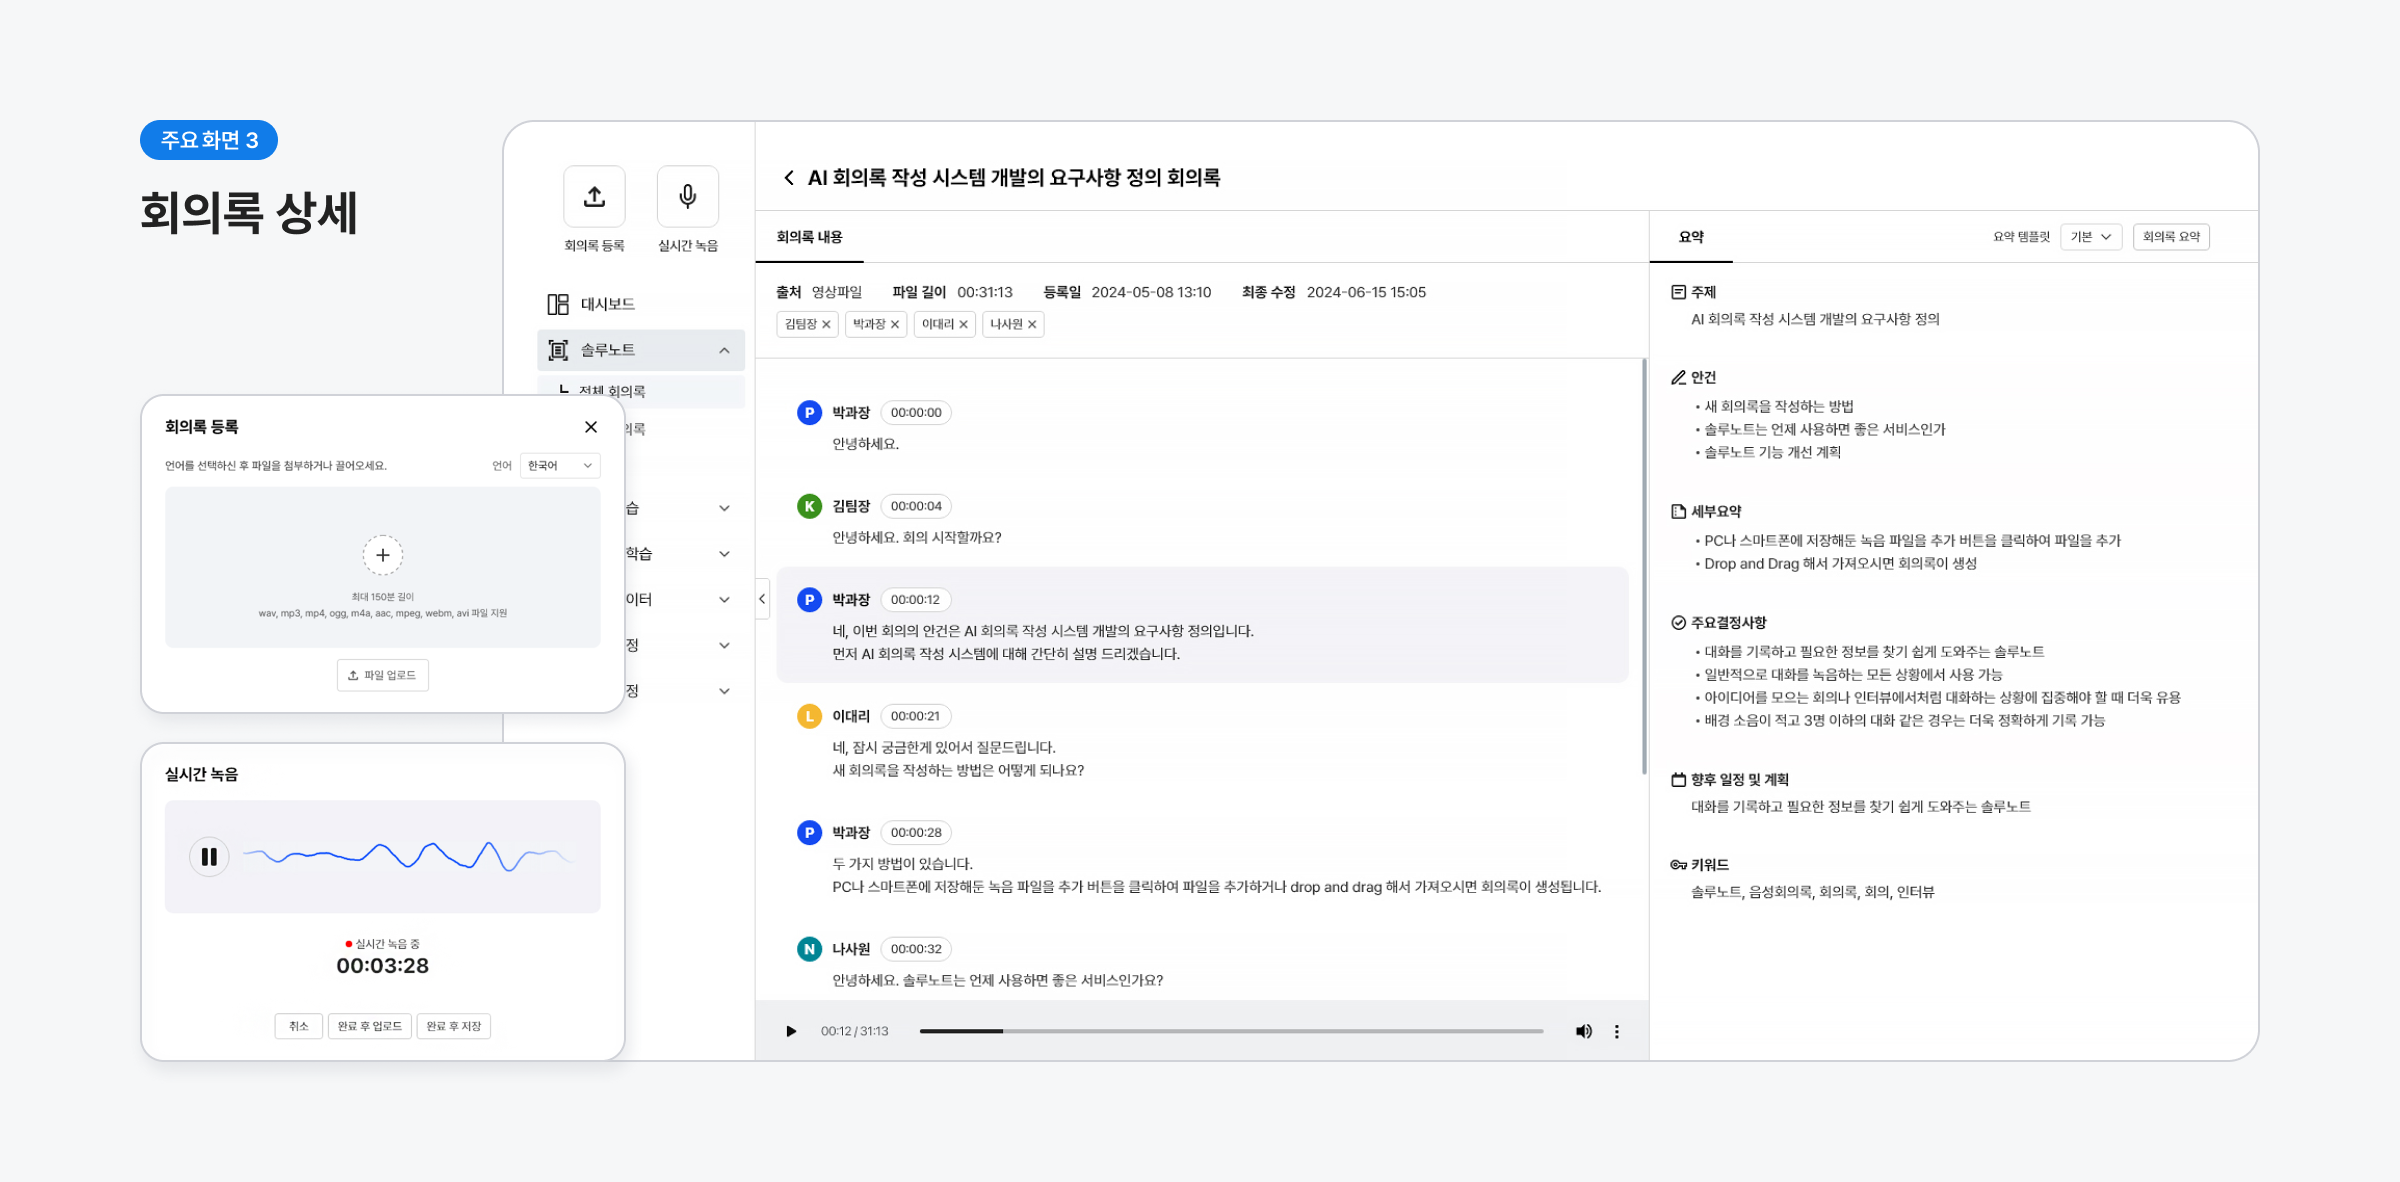Click the audio progress bar to seek

pyautogui.click(x=1230, y=1031)
